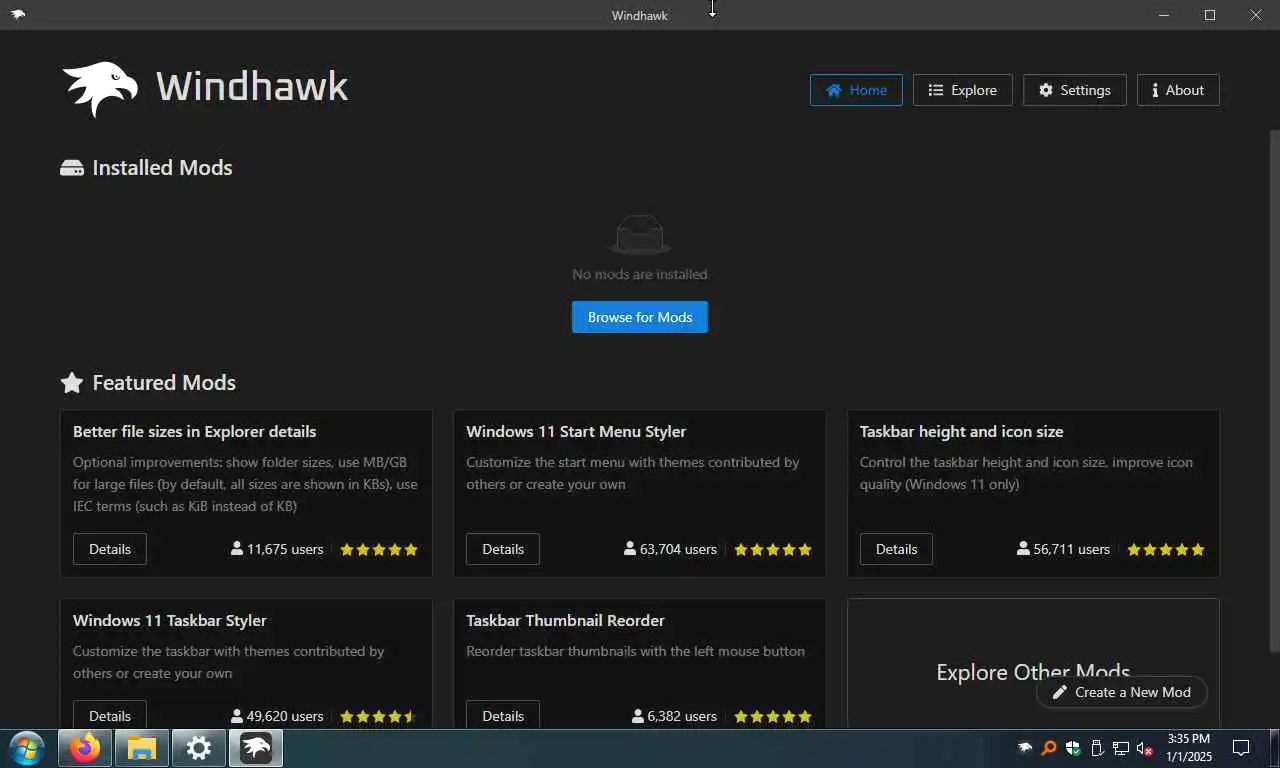Click the Browse for Mods button
This screenshot has width=1280, height=768.
(x=640, y=317)
